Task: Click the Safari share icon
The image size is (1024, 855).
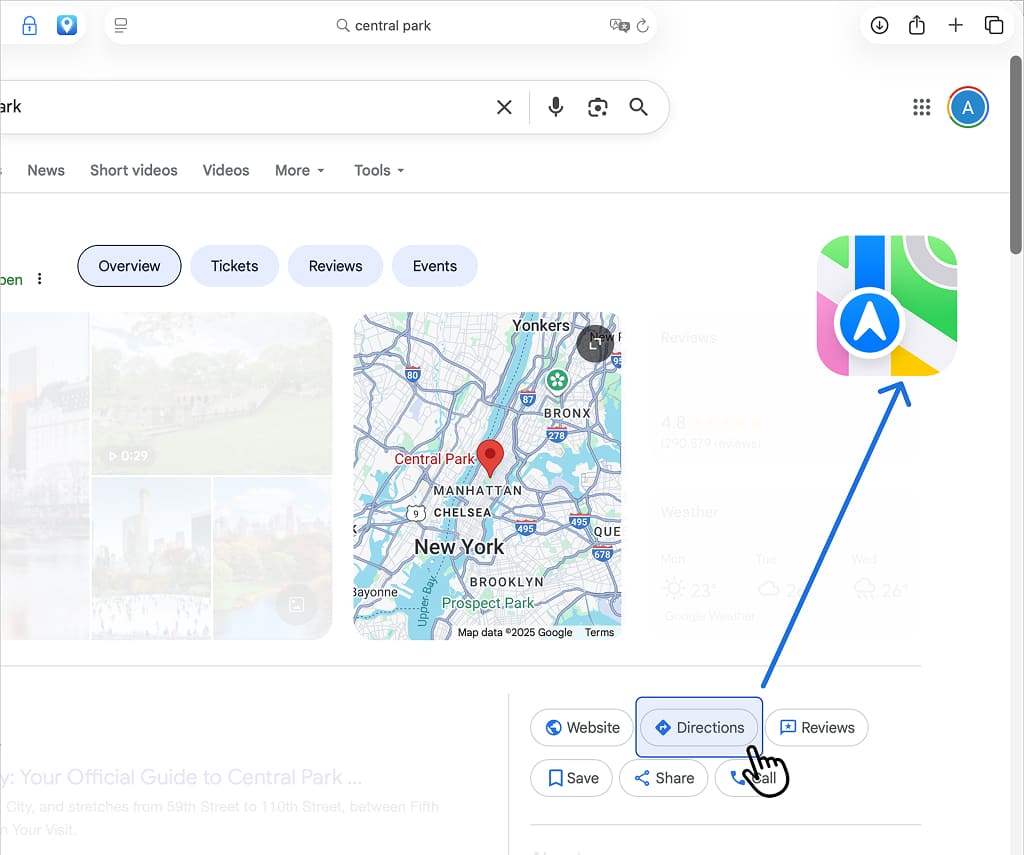Action: tap(917, 26)
